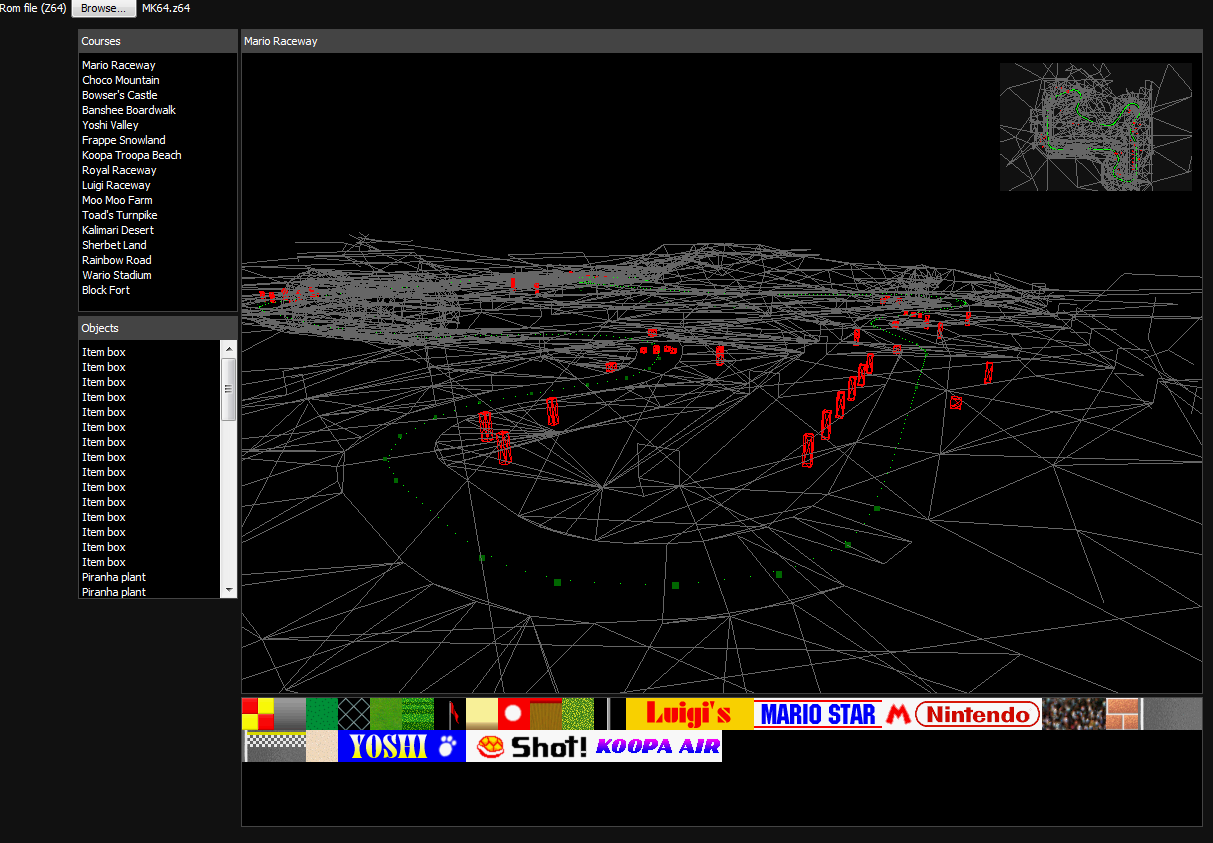Select the pale yellow texture
The image size is (1213, 843).
tap(482, 714)
